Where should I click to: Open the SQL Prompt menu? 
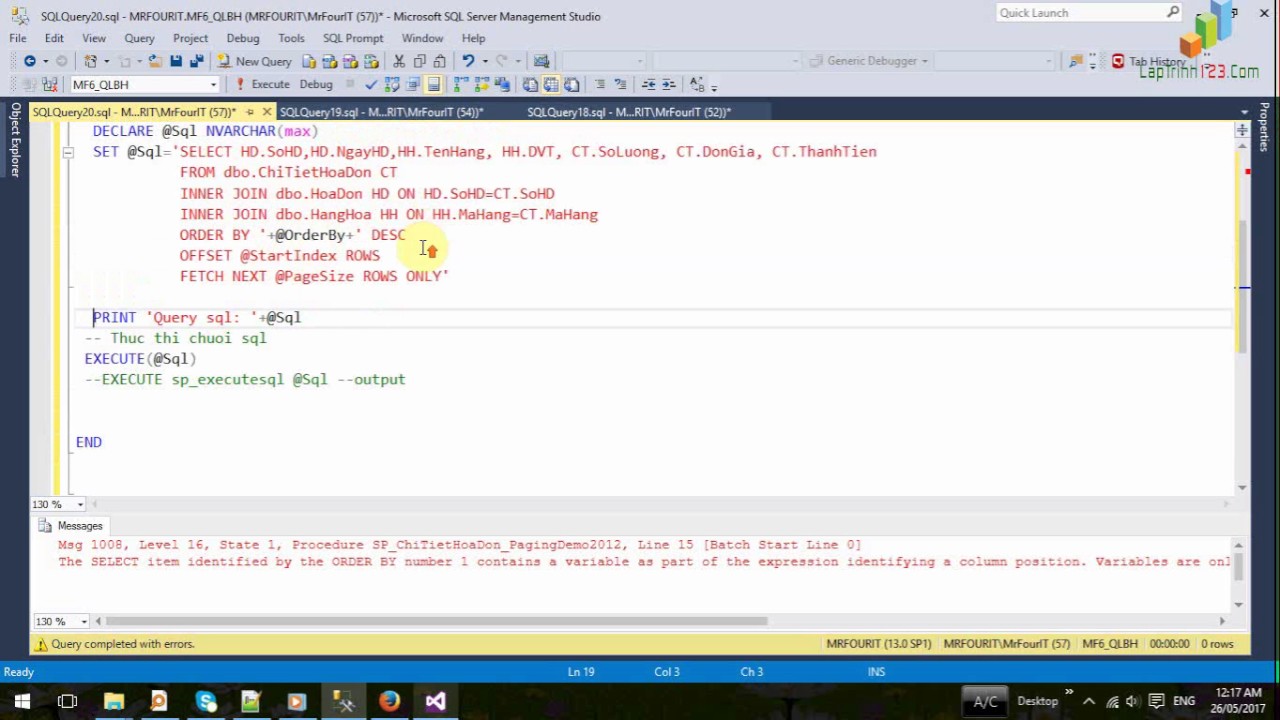[353, 38]
